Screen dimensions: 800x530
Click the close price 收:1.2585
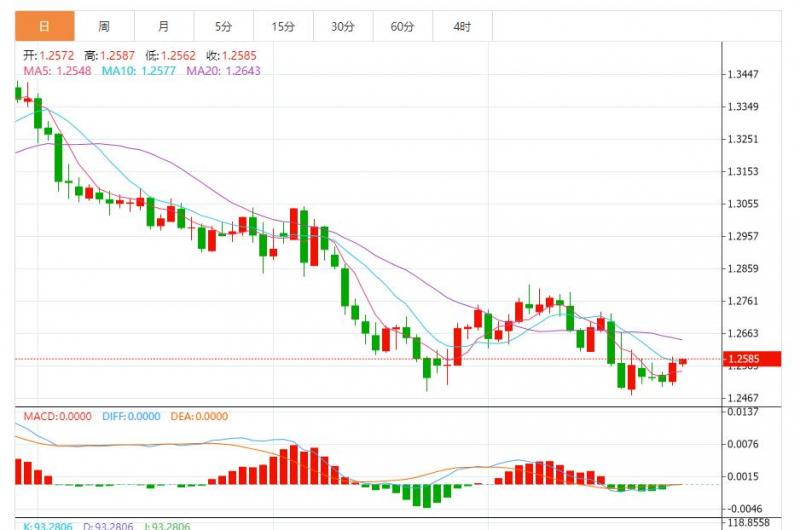click(231, 56)
